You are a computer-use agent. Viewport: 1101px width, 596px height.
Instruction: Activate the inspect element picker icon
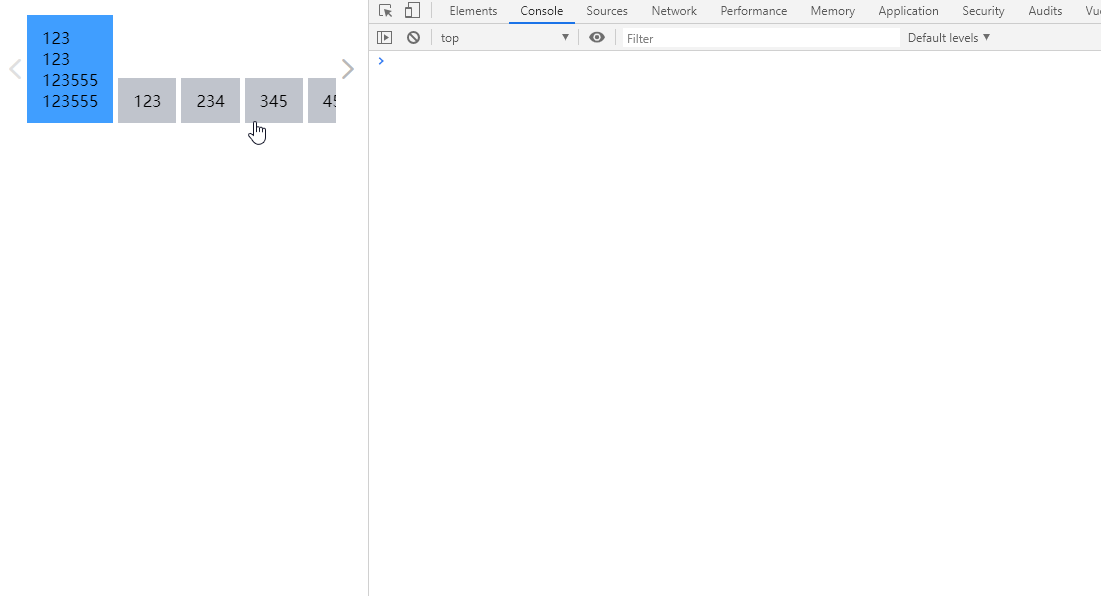click(385, 11)
